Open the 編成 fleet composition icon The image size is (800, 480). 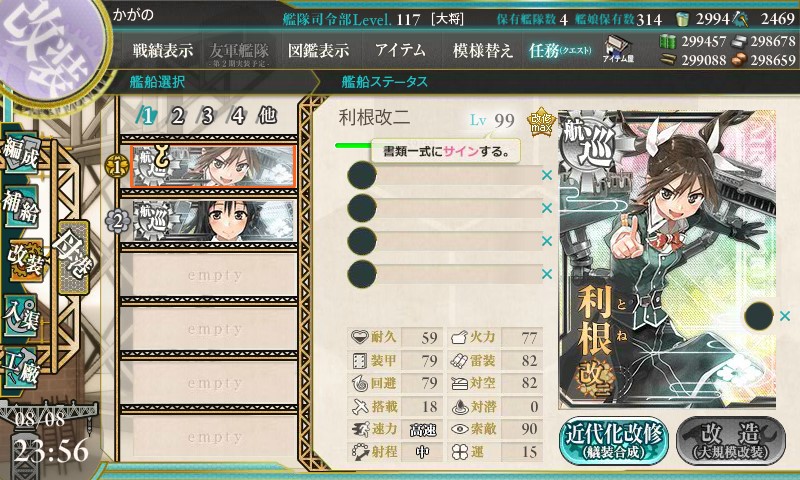tap(21, 154)
